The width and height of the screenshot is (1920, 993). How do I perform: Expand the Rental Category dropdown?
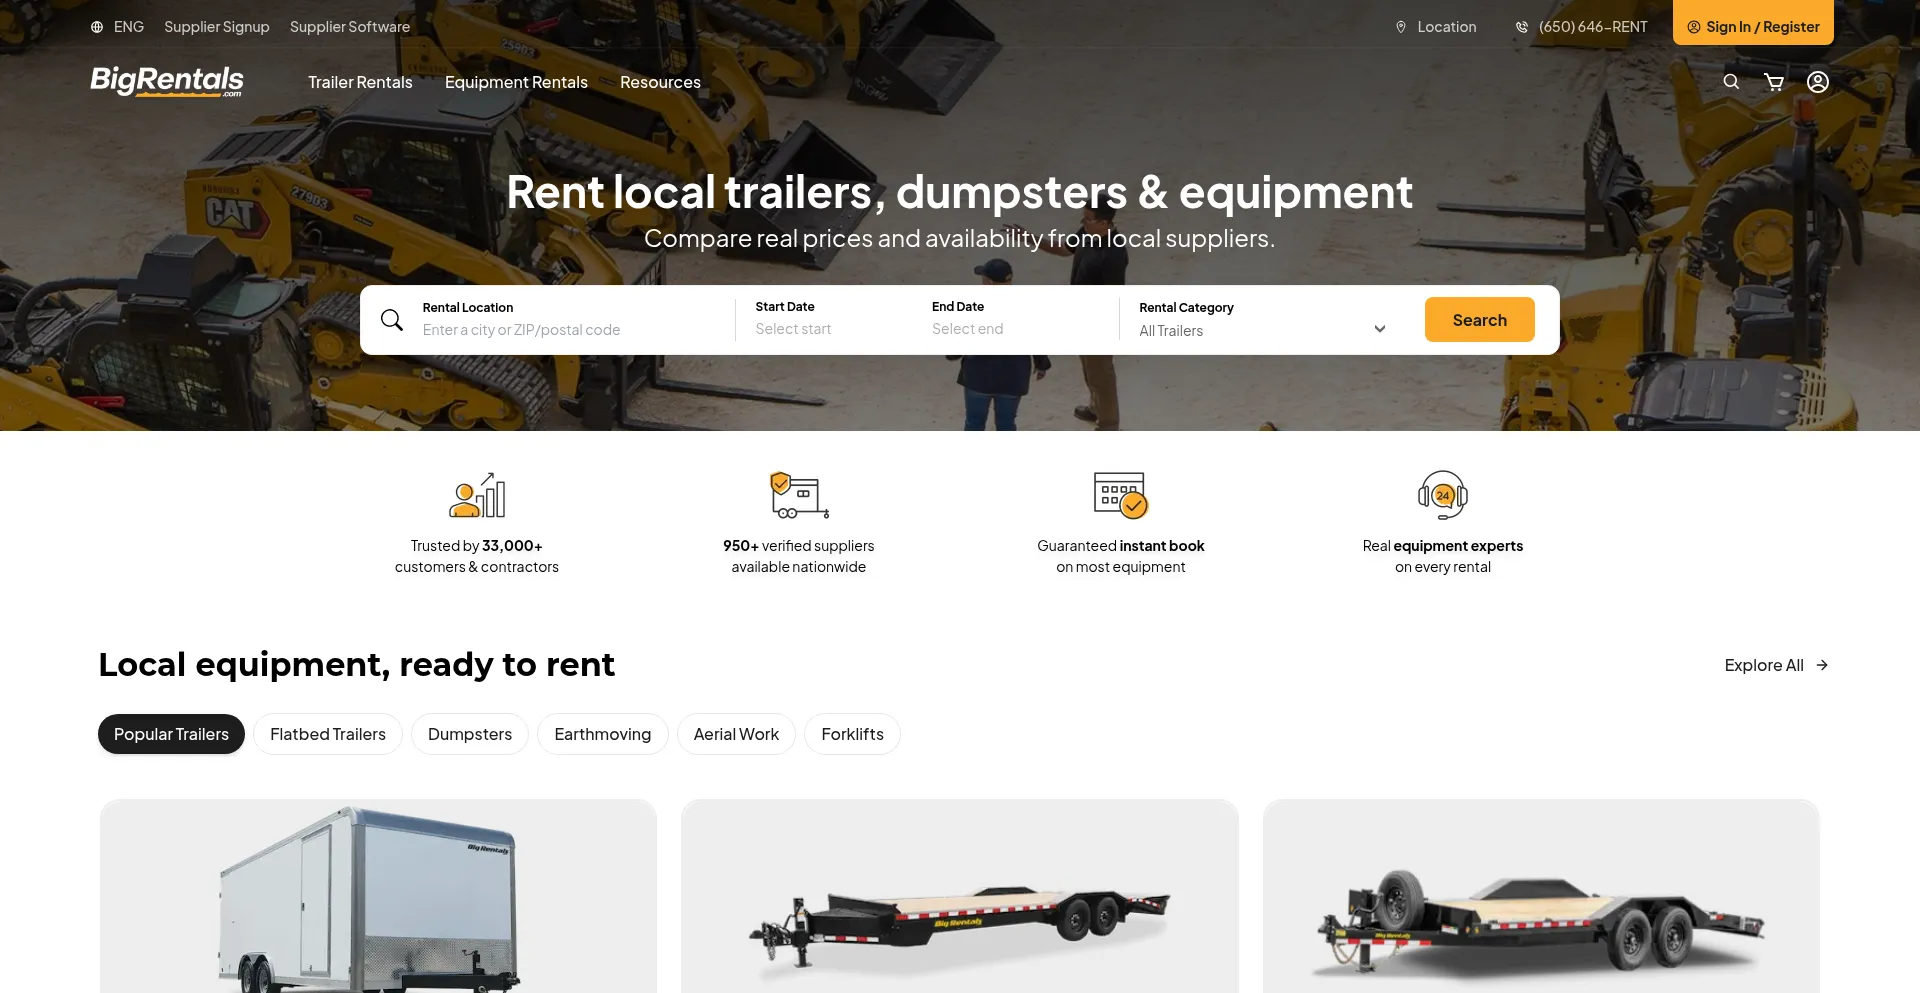1263,320
